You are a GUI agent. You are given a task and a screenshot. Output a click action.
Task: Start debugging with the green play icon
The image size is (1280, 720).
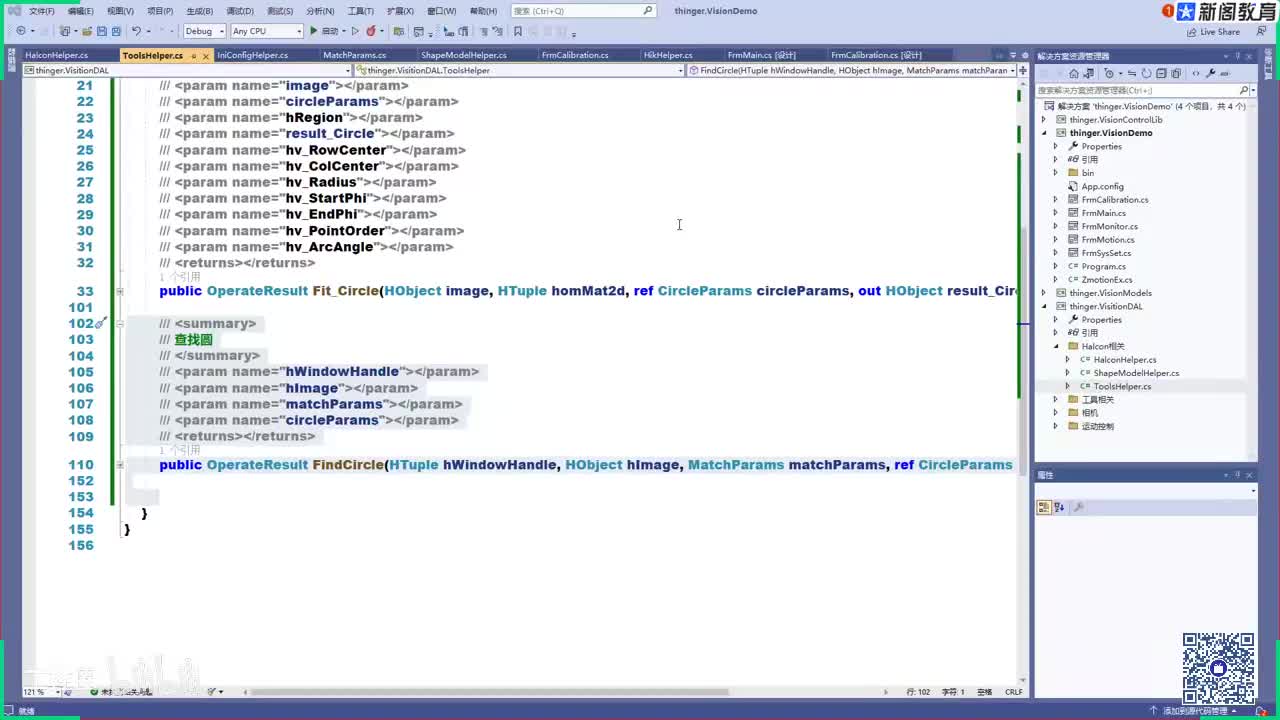click(x=314, y=31)
